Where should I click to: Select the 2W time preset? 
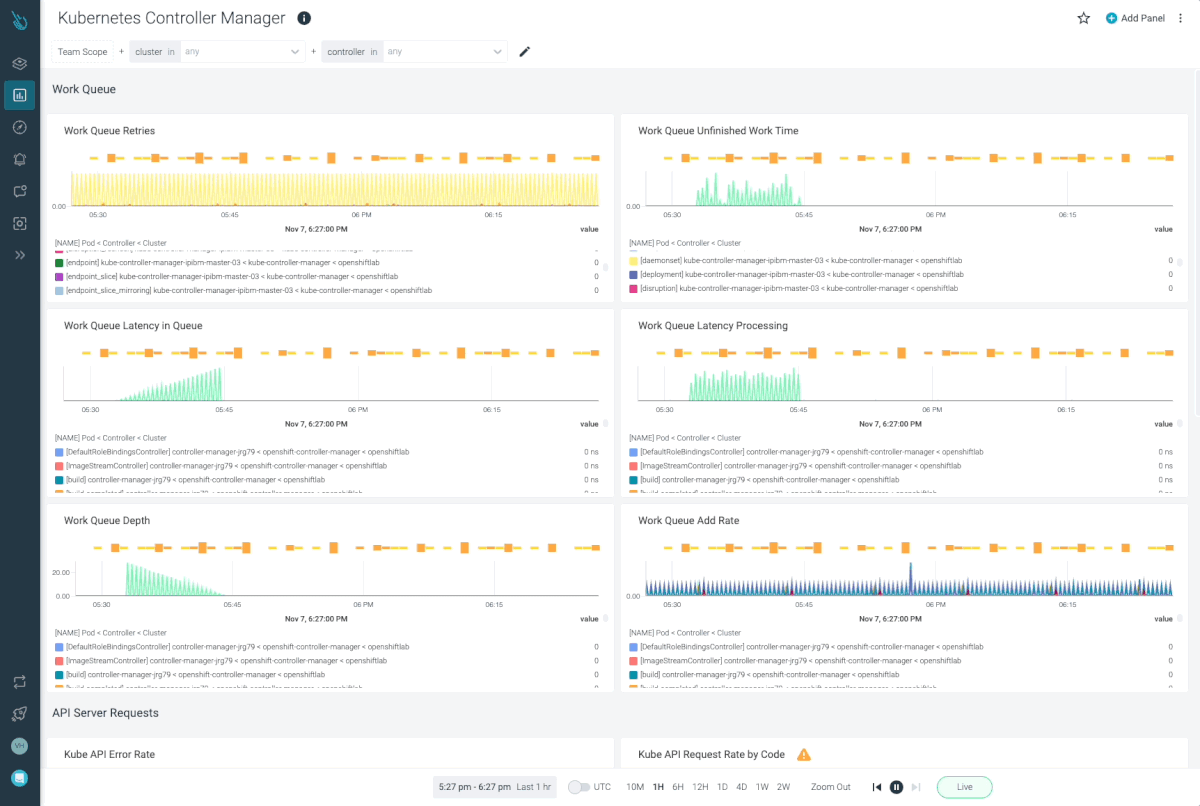click(x=783, y=787)
